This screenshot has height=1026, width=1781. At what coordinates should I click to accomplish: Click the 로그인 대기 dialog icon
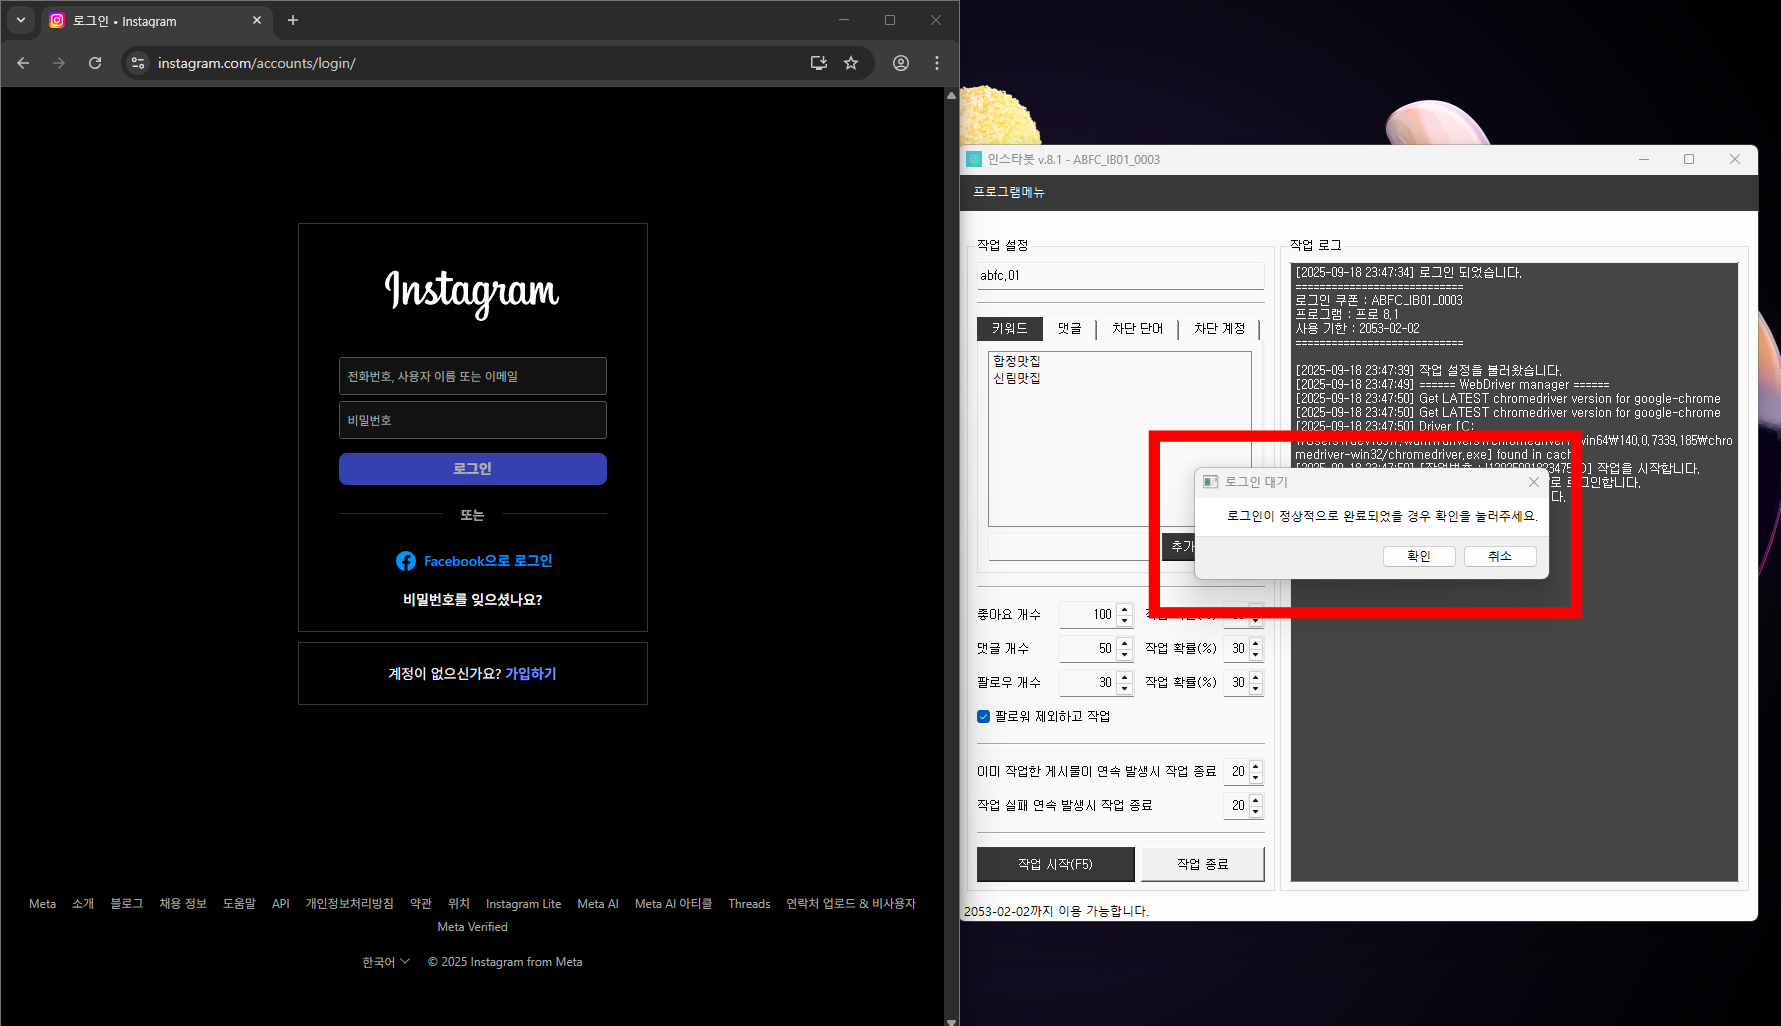(x=1211, y=482)
